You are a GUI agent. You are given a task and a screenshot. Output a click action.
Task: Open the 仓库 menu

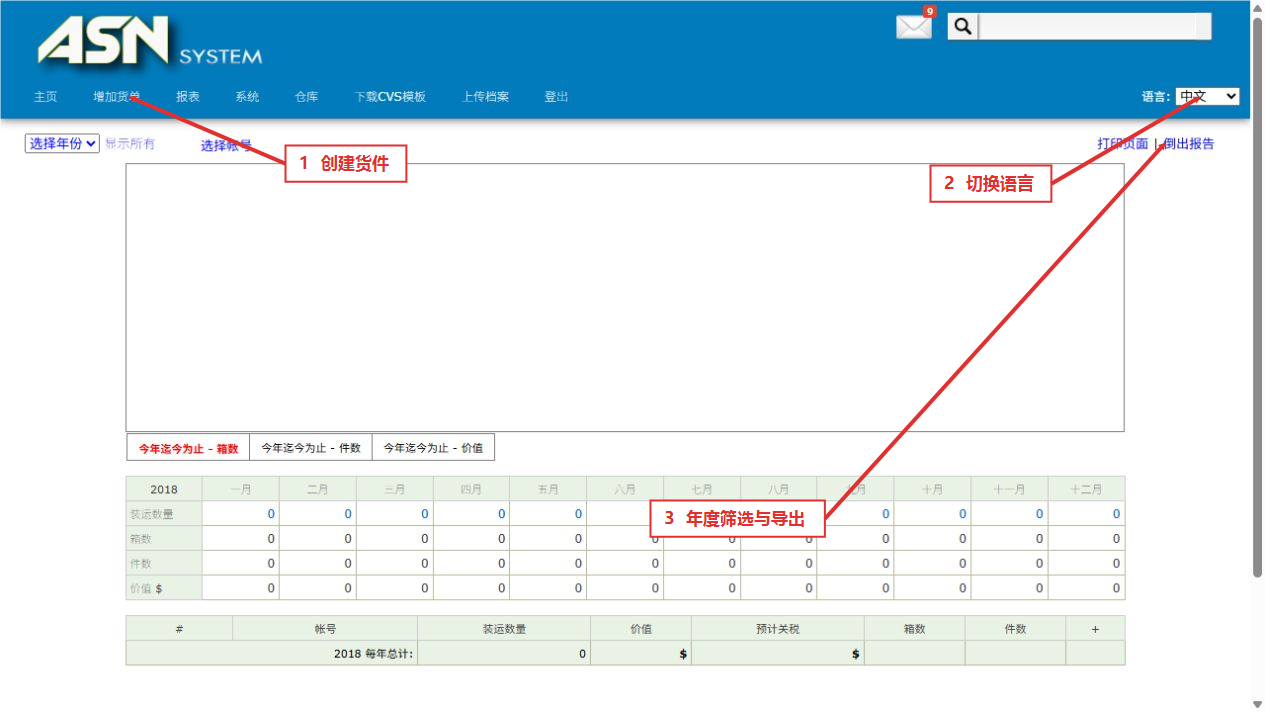tap(306, 97)
